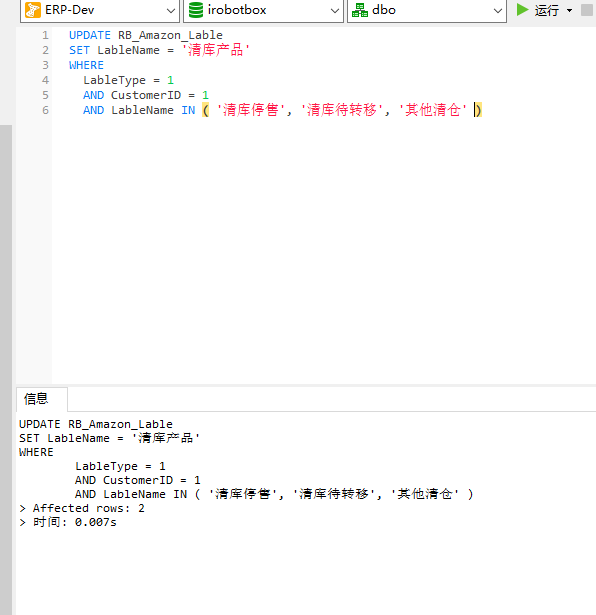Click the '清库产品' string in editor
596x615 pixels.
pos(215,50)
